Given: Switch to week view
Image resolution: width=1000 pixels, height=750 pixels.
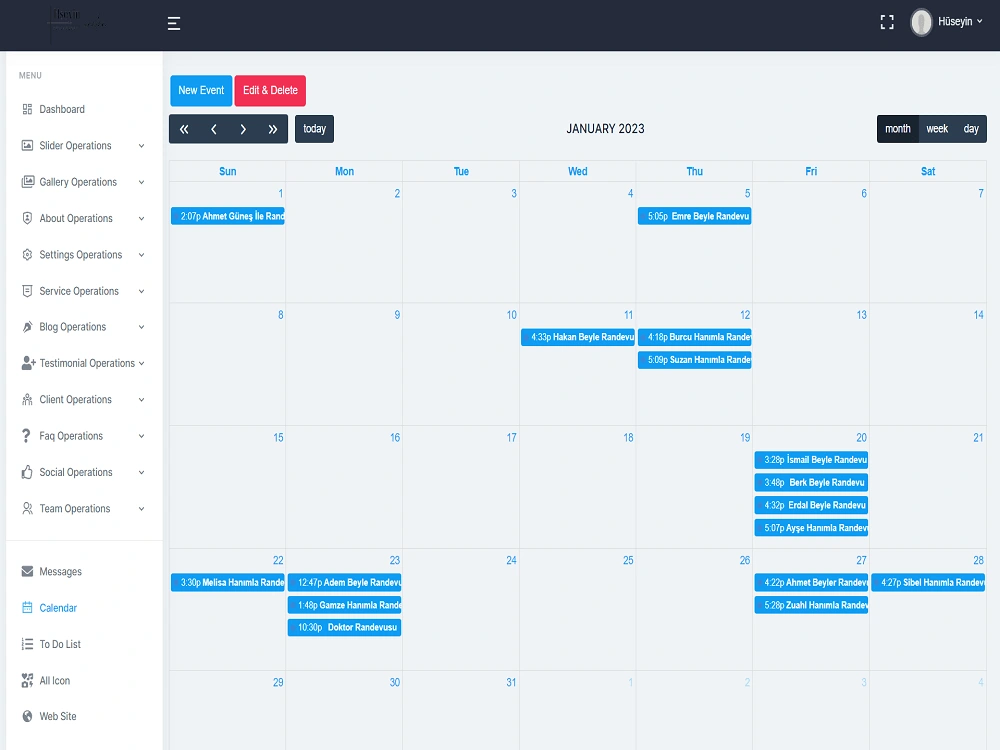Looking at the screenshot, I should coord(937,129).
